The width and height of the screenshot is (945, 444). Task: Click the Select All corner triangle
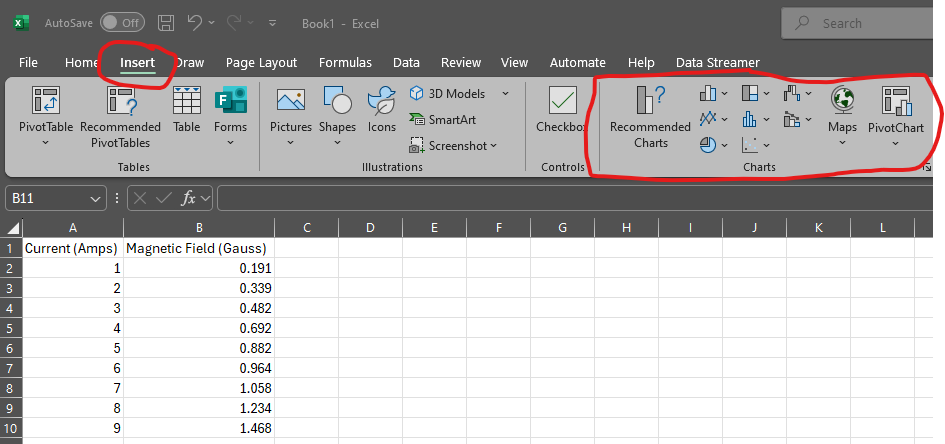coord(13,228)
